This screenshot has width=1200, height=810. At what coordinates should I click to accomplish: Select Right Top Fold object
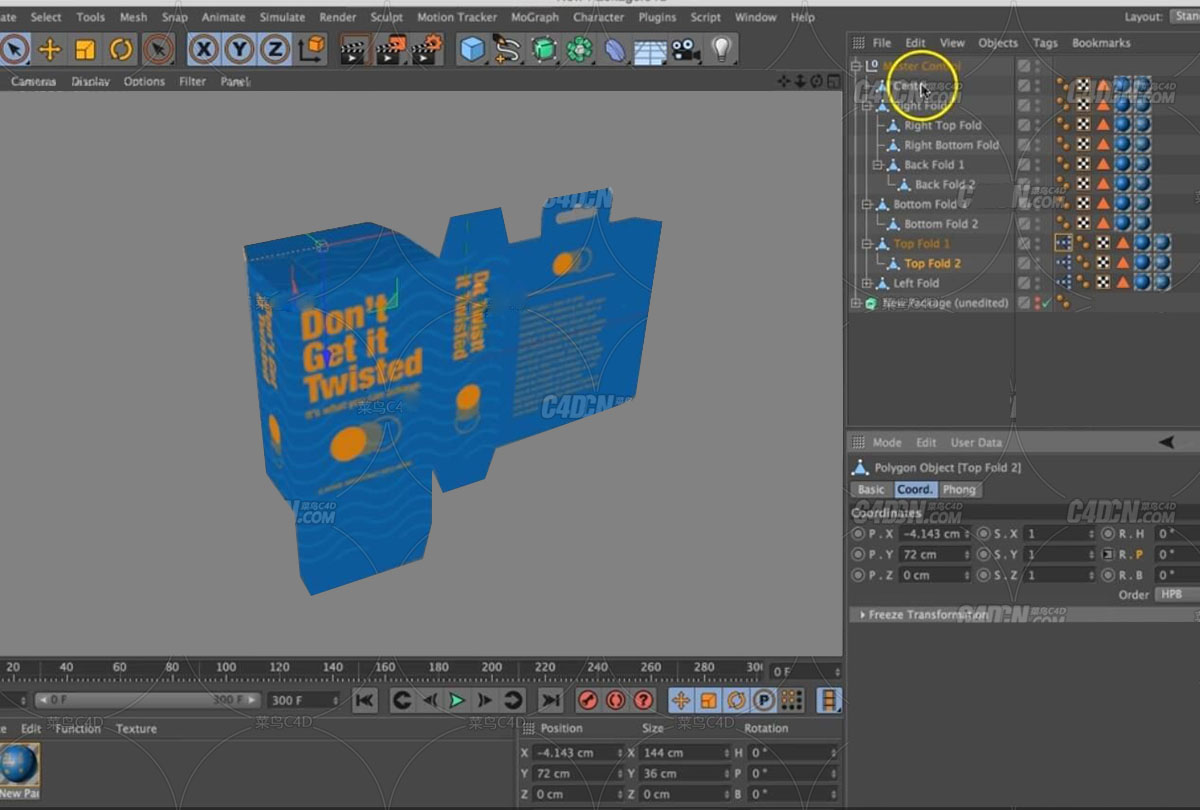click(x=943, y=126)
